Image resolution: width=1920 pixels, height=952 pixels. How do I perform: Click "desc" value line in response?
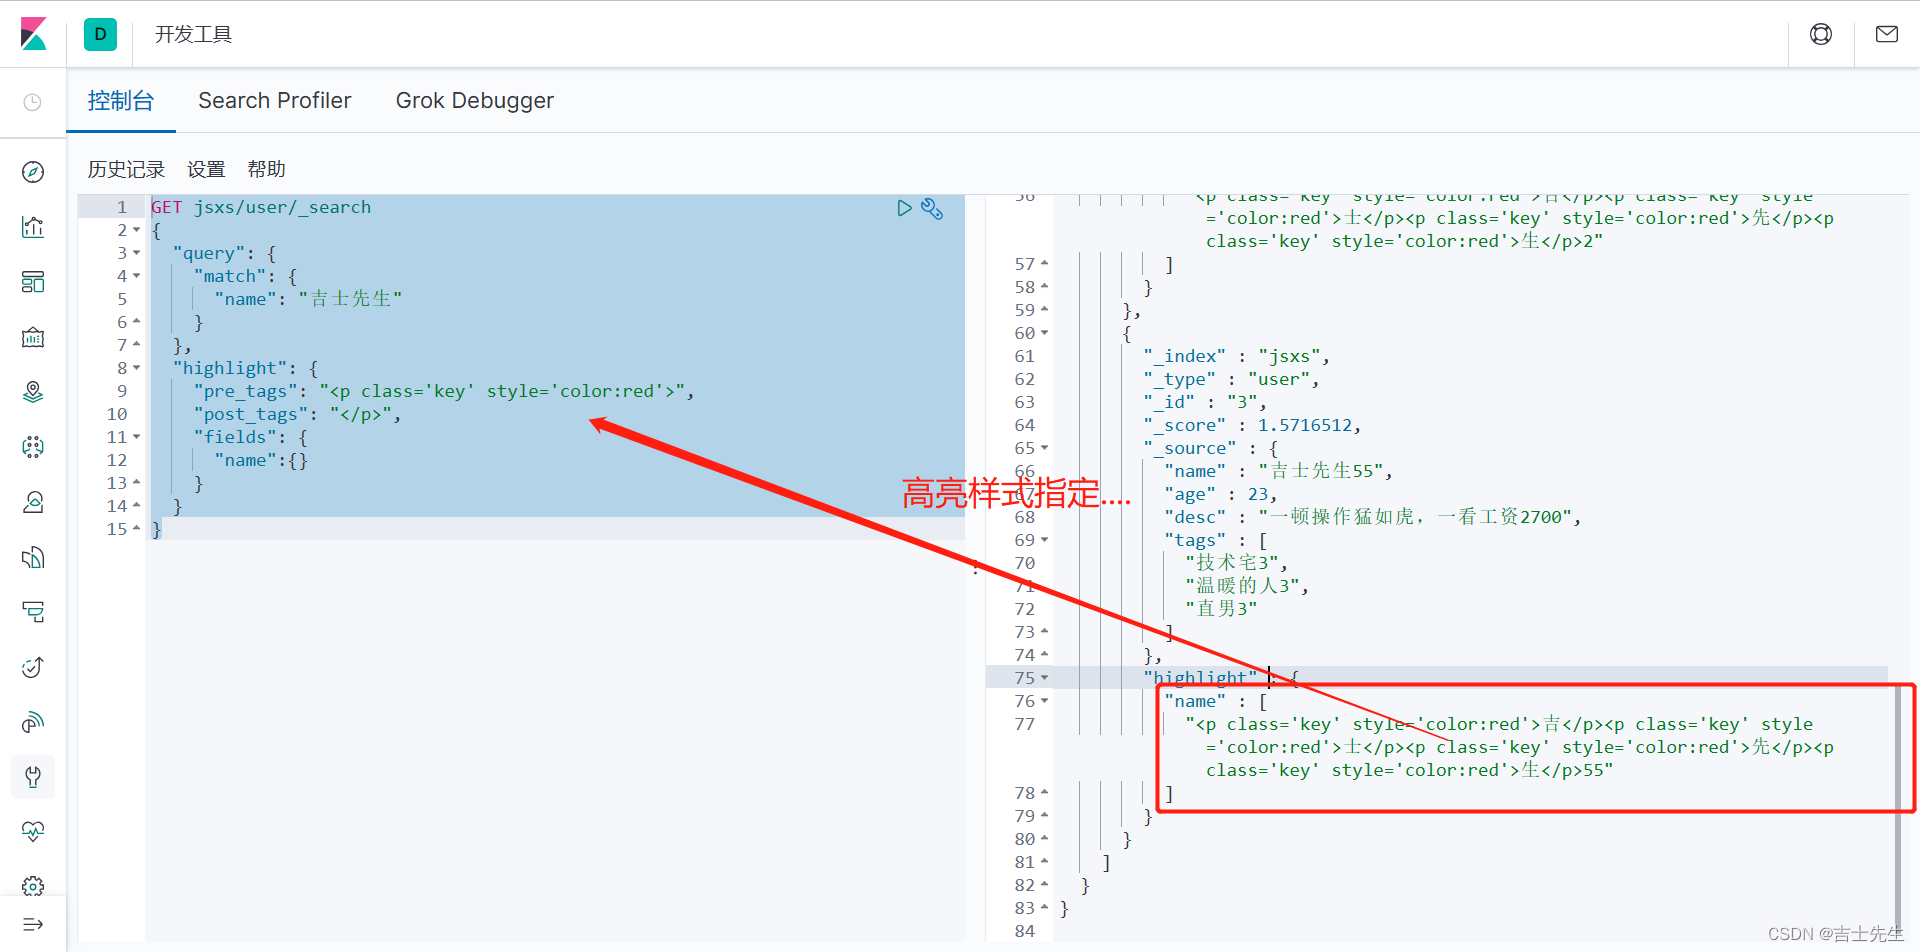(1373, 517)
